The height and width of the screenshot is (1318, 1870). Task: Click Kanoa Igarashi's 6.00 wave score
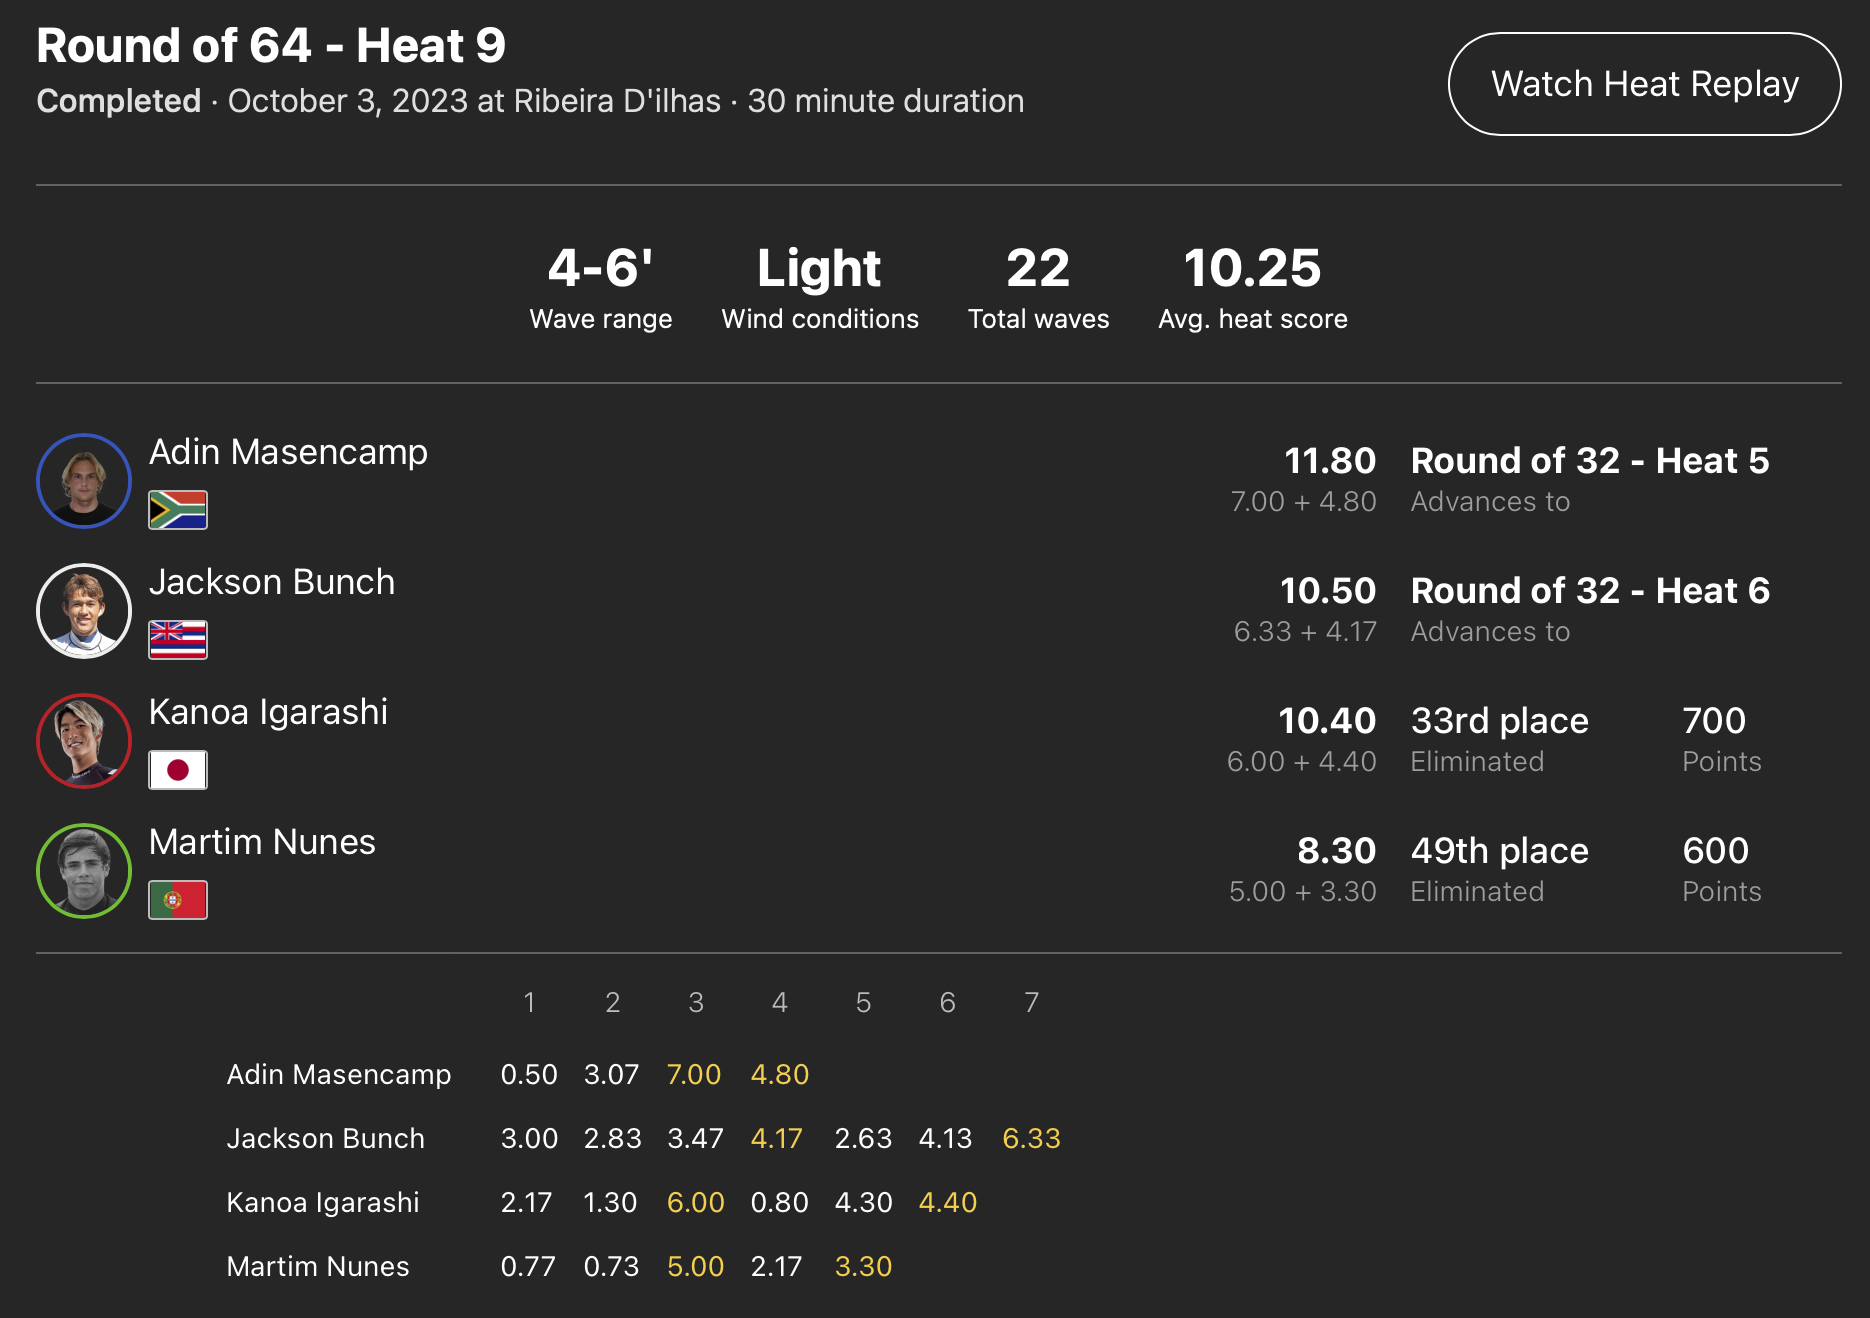[x=695, y=1202]
